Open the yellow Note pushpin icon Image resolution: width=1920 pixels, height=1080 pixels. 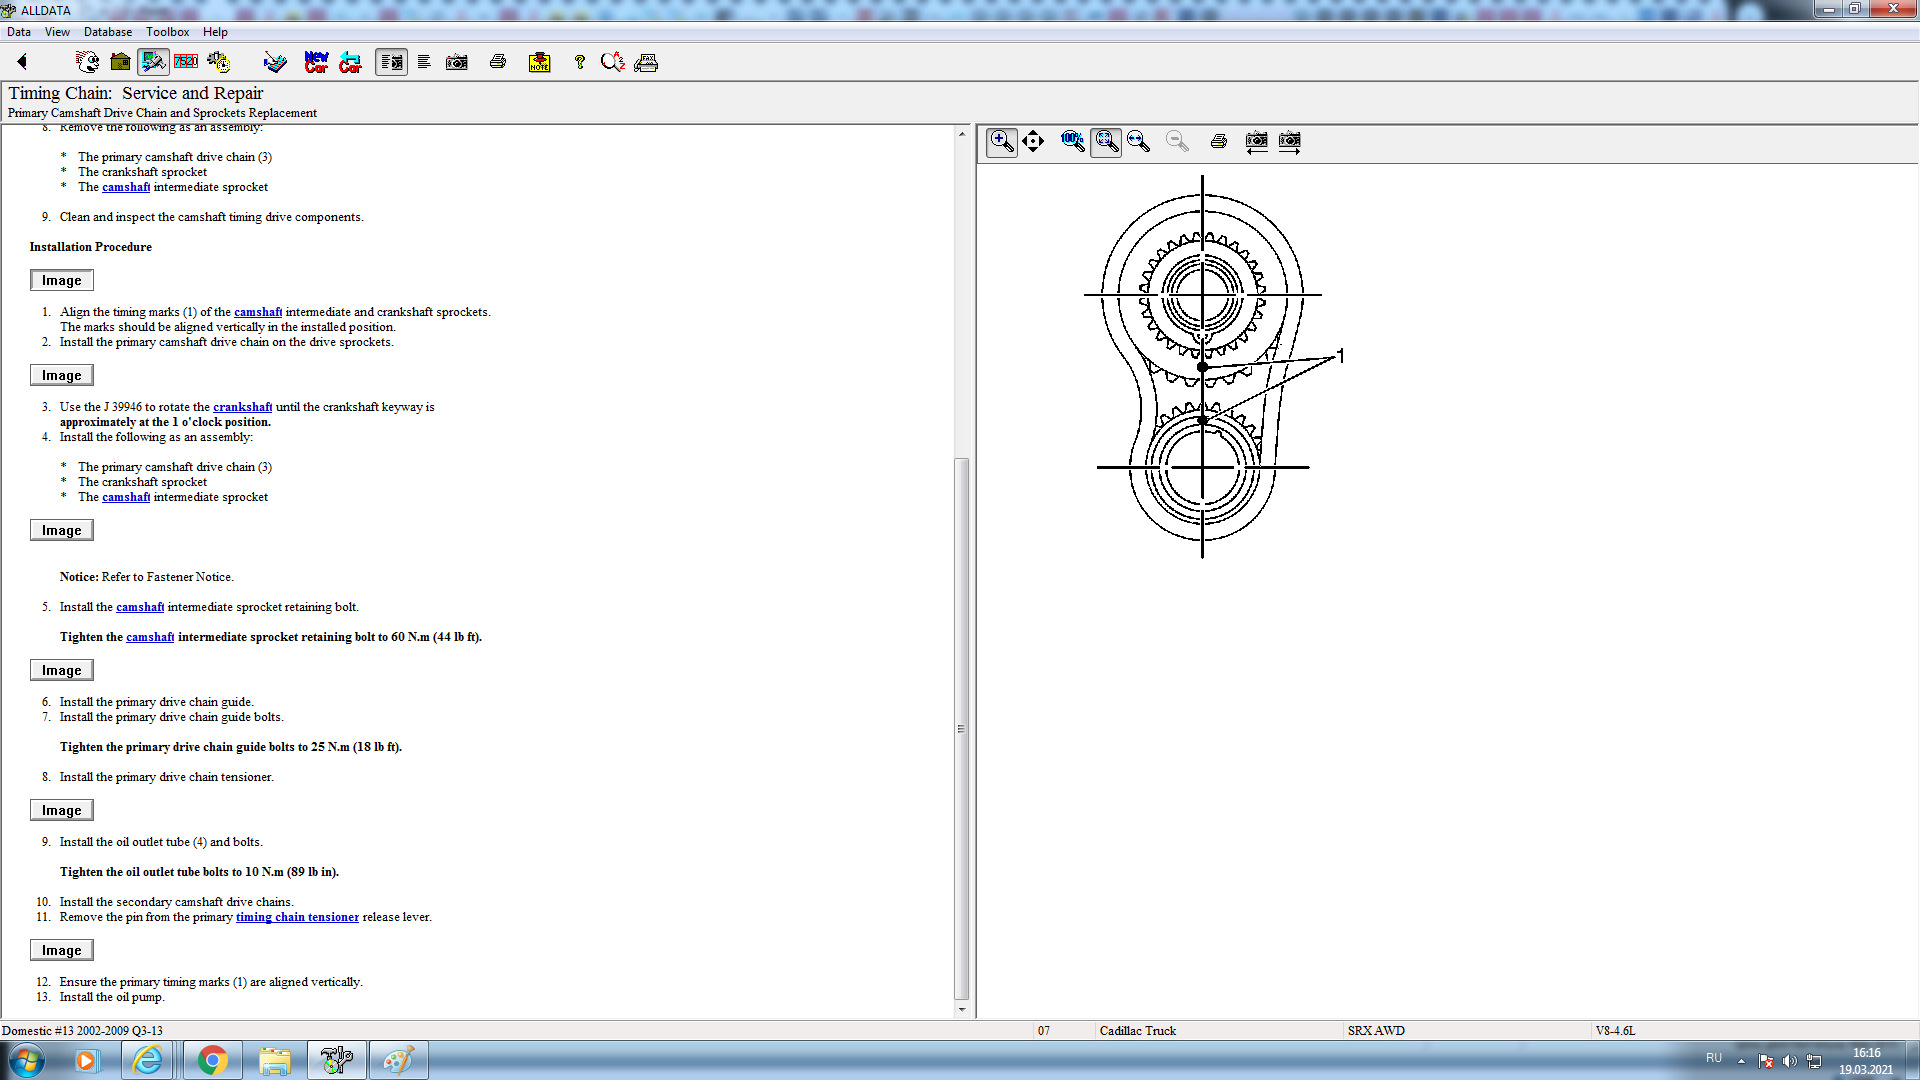[539, 62]
